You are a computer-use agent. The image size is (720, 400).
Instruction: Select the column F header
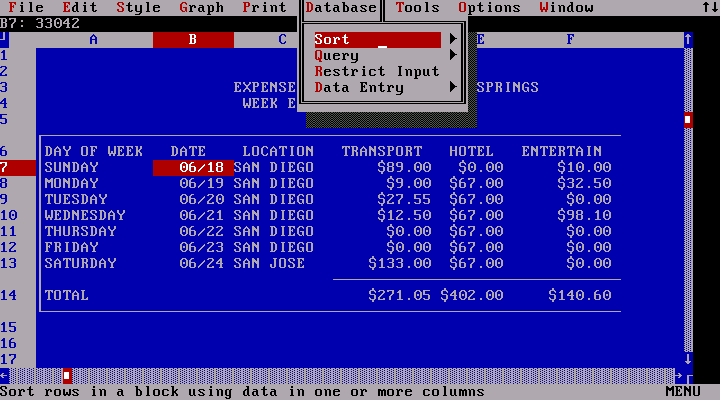click(571, 40)
